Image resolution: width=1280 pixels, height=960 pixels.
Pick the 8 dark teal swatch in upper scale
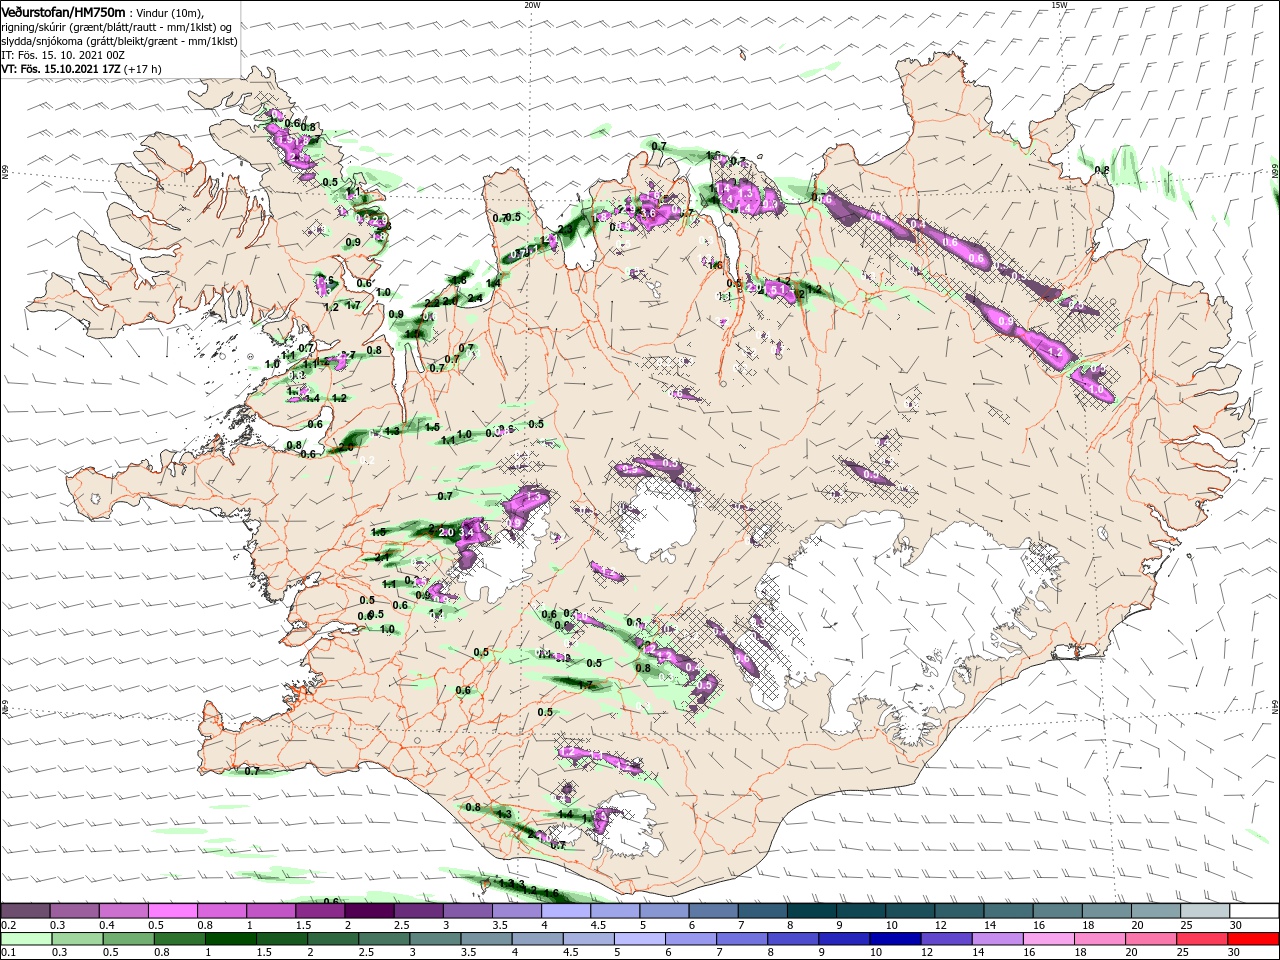[x=811, y=911]
